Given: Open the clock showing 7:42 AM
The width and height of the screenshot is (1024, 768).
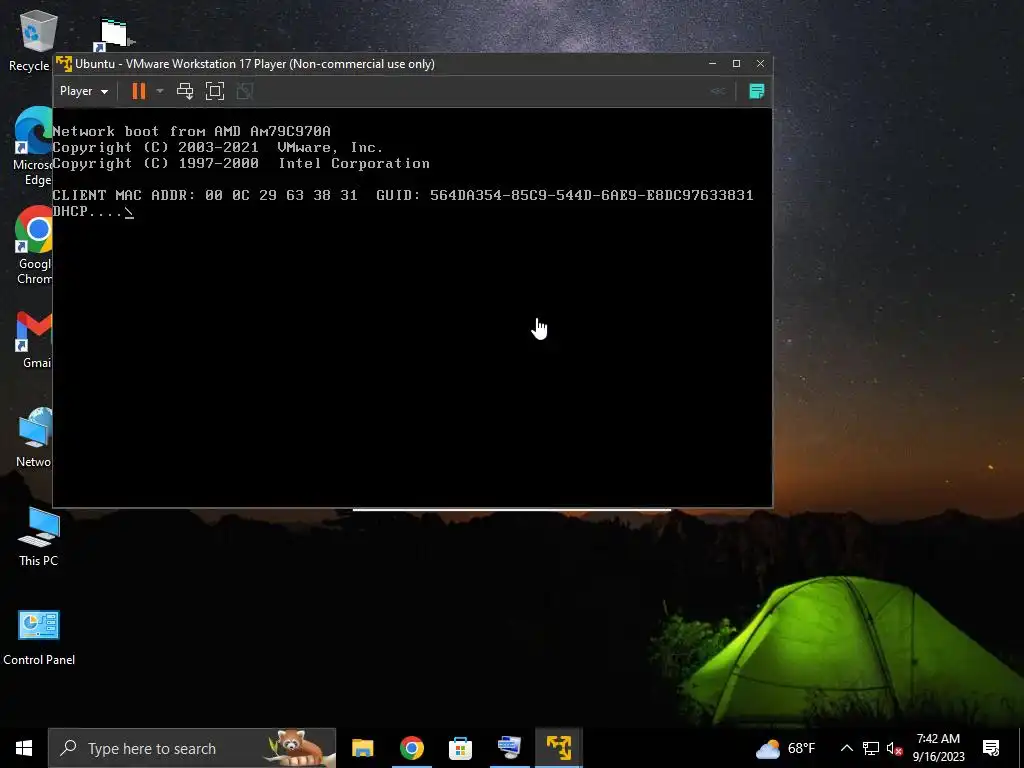Looking at the screenshot, I should 938,748.
